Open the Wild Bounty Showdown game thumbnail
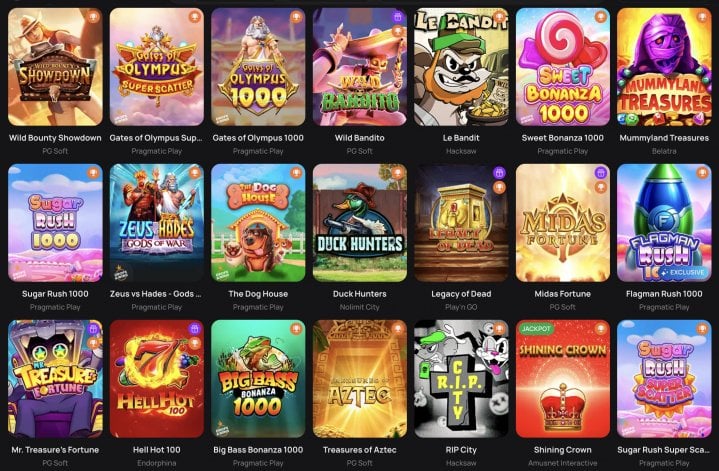The width and height of the screenshot is (719, 471). point(55,67)
